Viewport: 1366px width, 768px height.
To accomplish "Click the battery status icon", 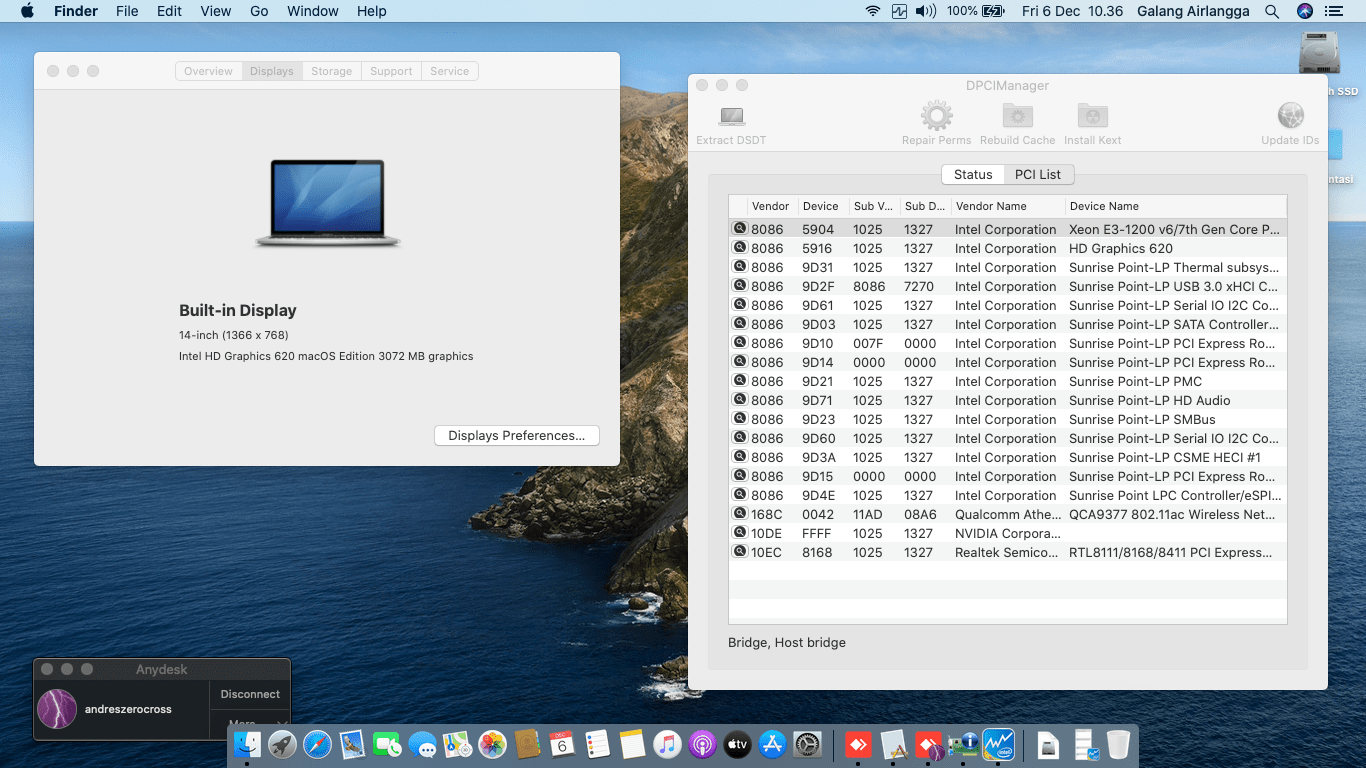I will [993, 11].
